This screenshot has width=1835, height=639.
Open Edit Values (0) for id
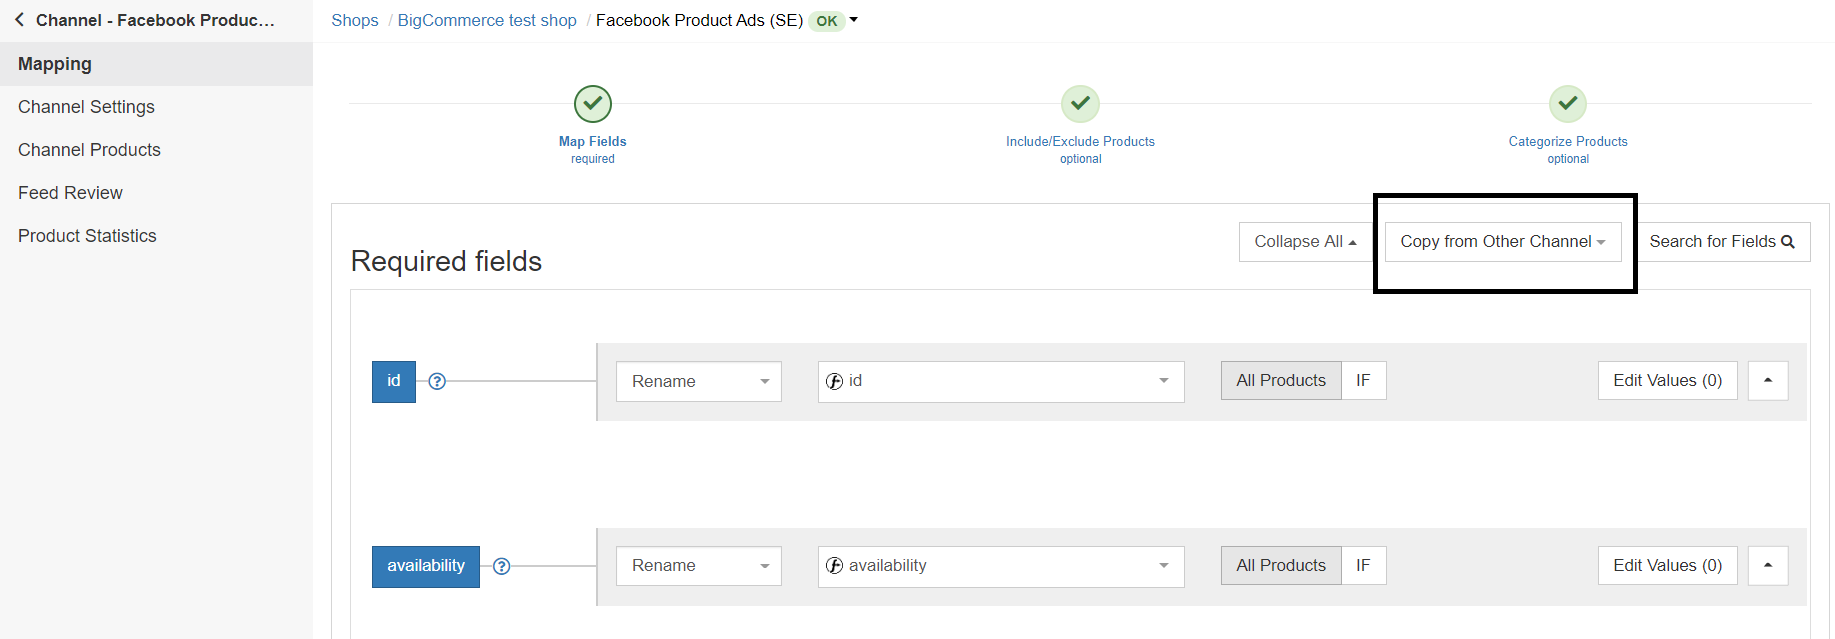(x=1668, y=381)
